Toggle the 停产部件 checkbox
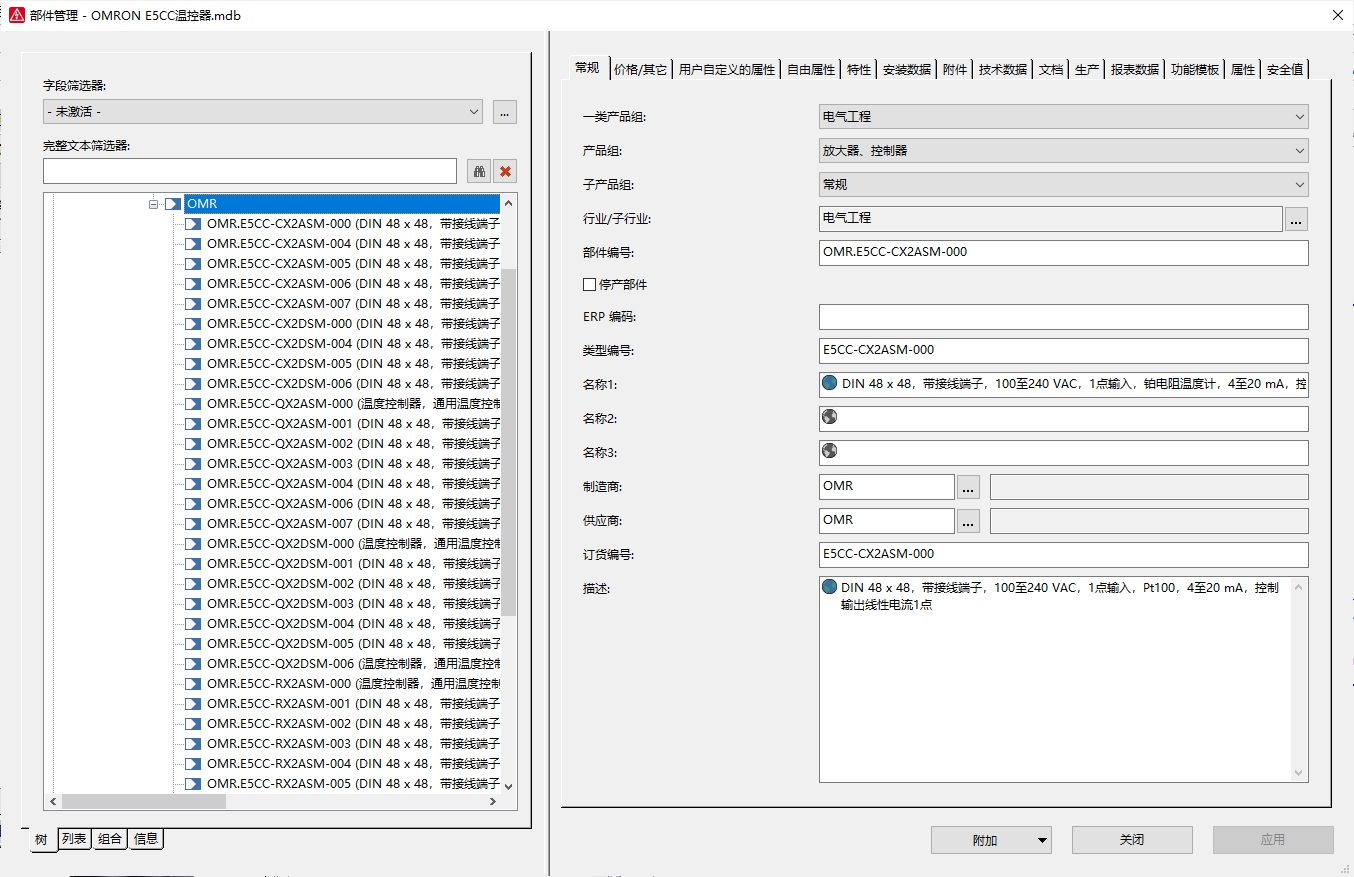The image size is (1354, 877). [x=589, y=285]
